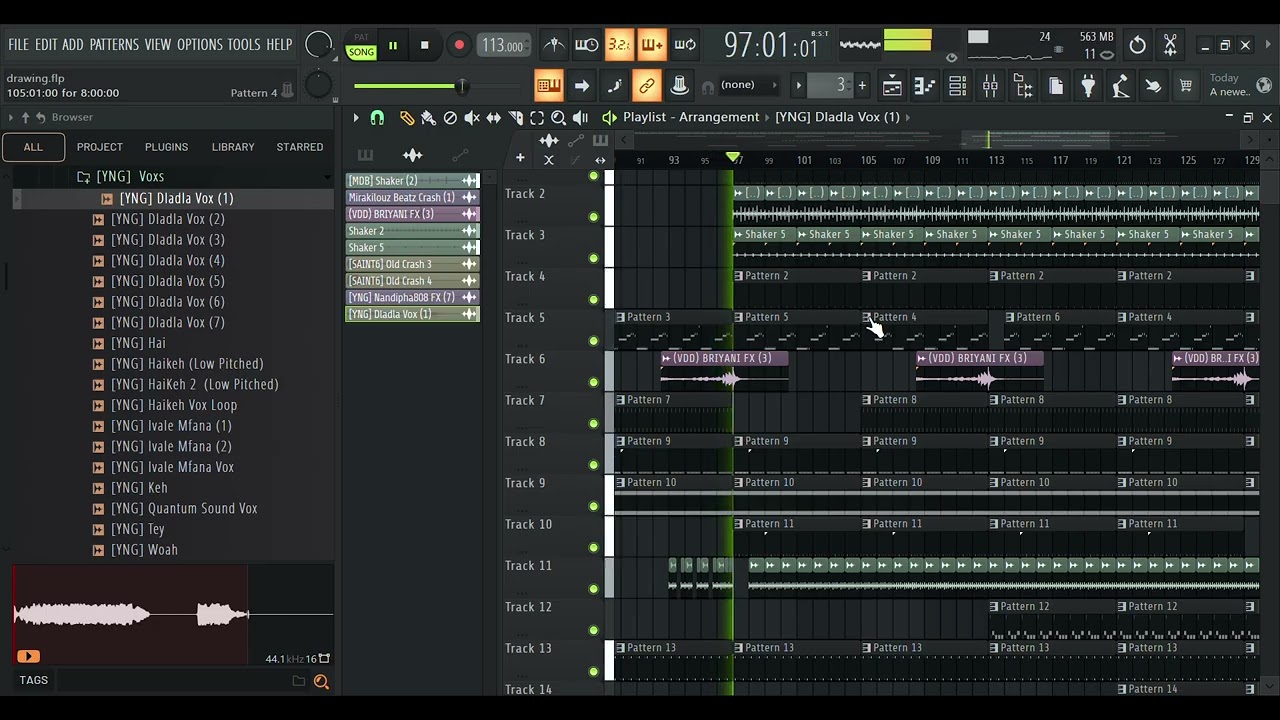
Task: Click the plugin plug icon in the toolbar
Action: [x=1088, y=86]
